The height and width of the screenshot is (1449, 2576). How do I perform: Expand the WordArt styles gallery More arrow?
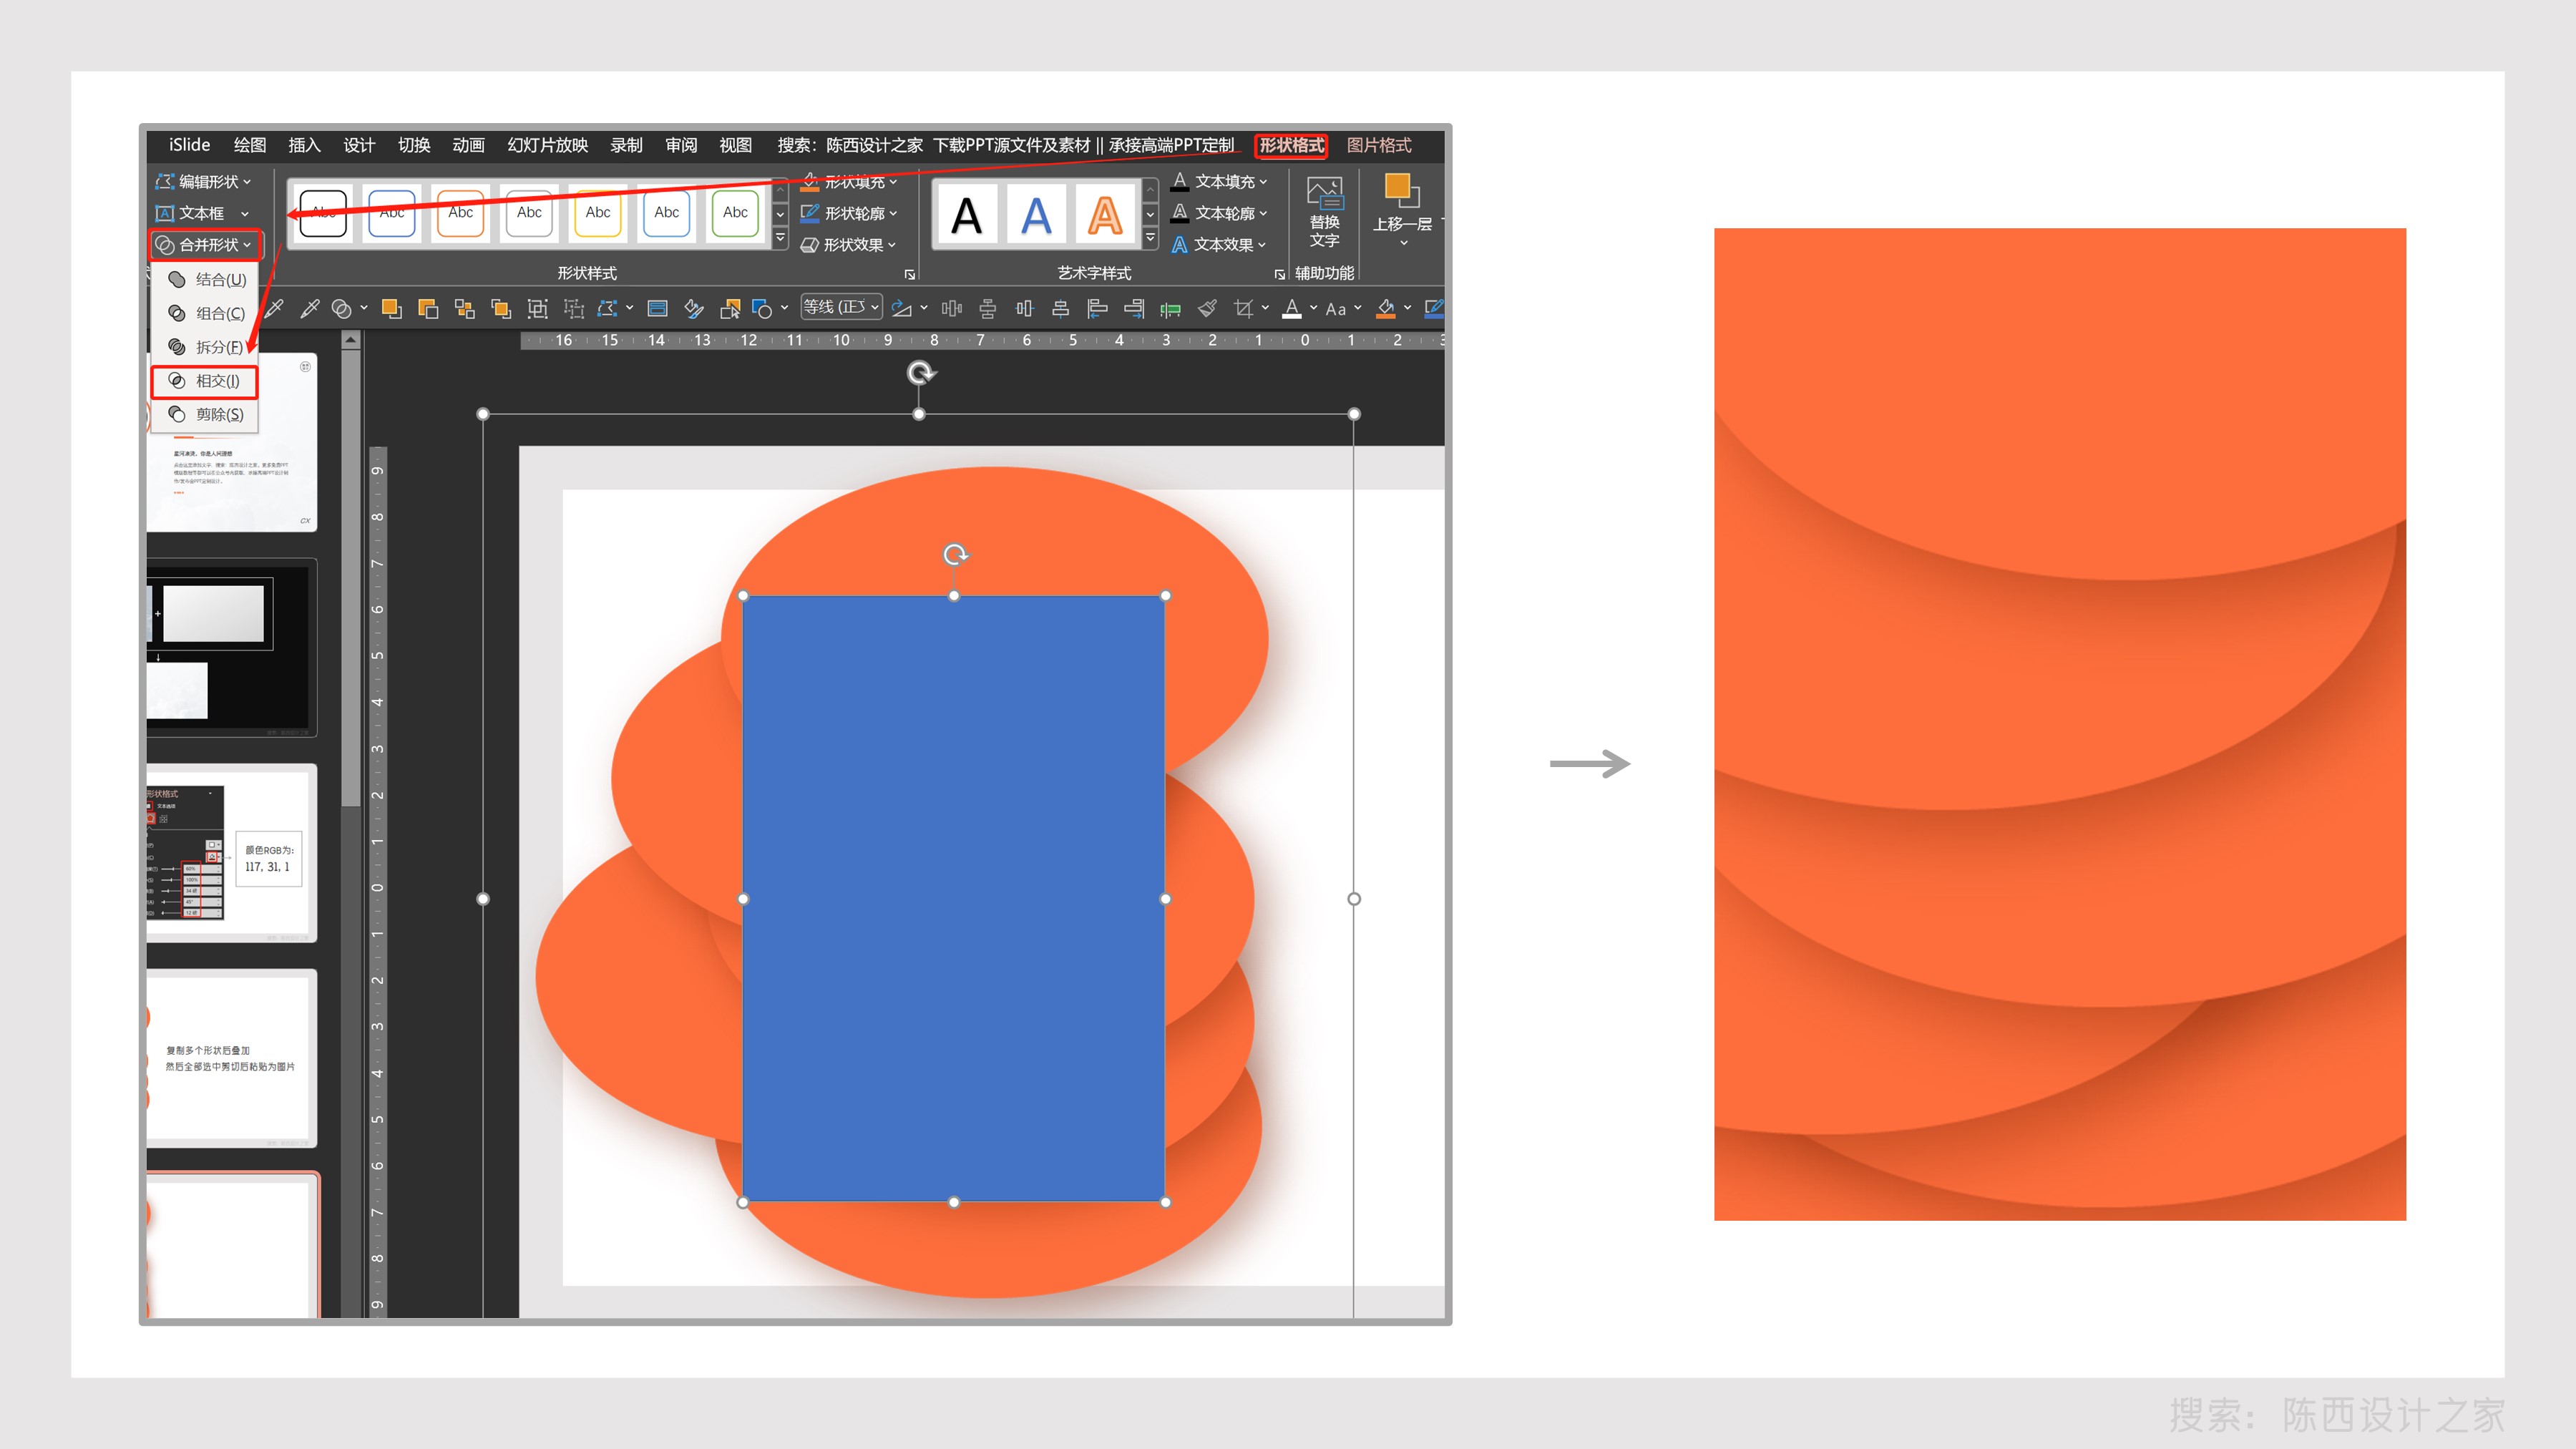(x=1150, y=240)
